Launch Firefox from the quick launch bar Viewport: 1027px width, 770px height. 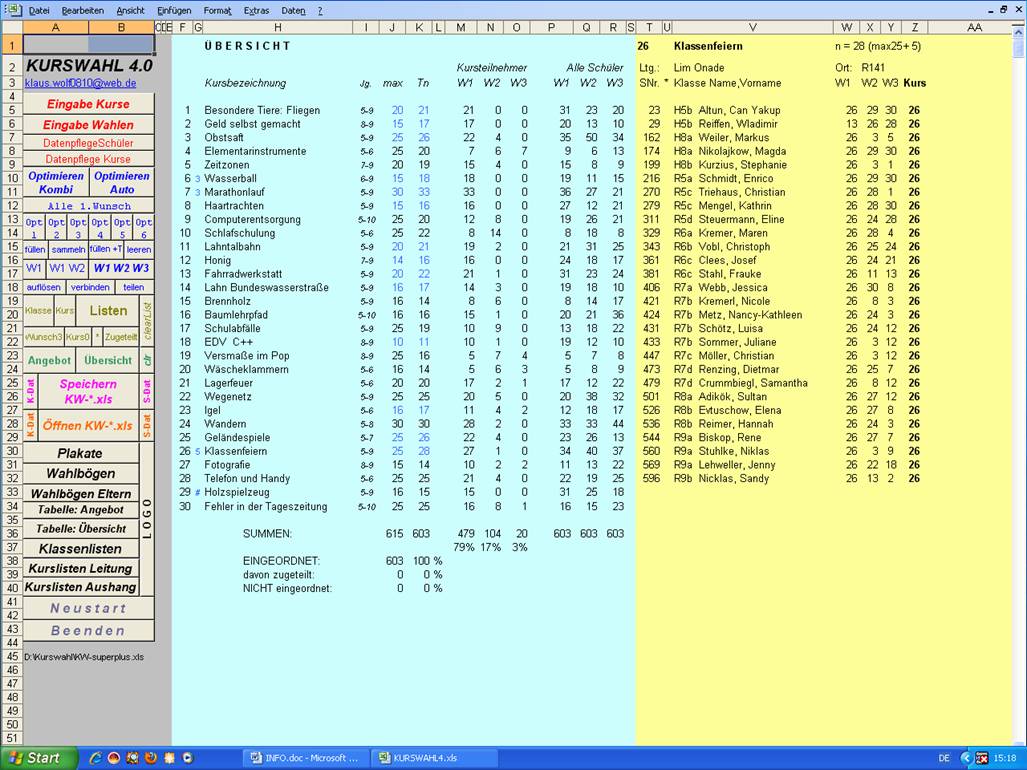(151, 758)
